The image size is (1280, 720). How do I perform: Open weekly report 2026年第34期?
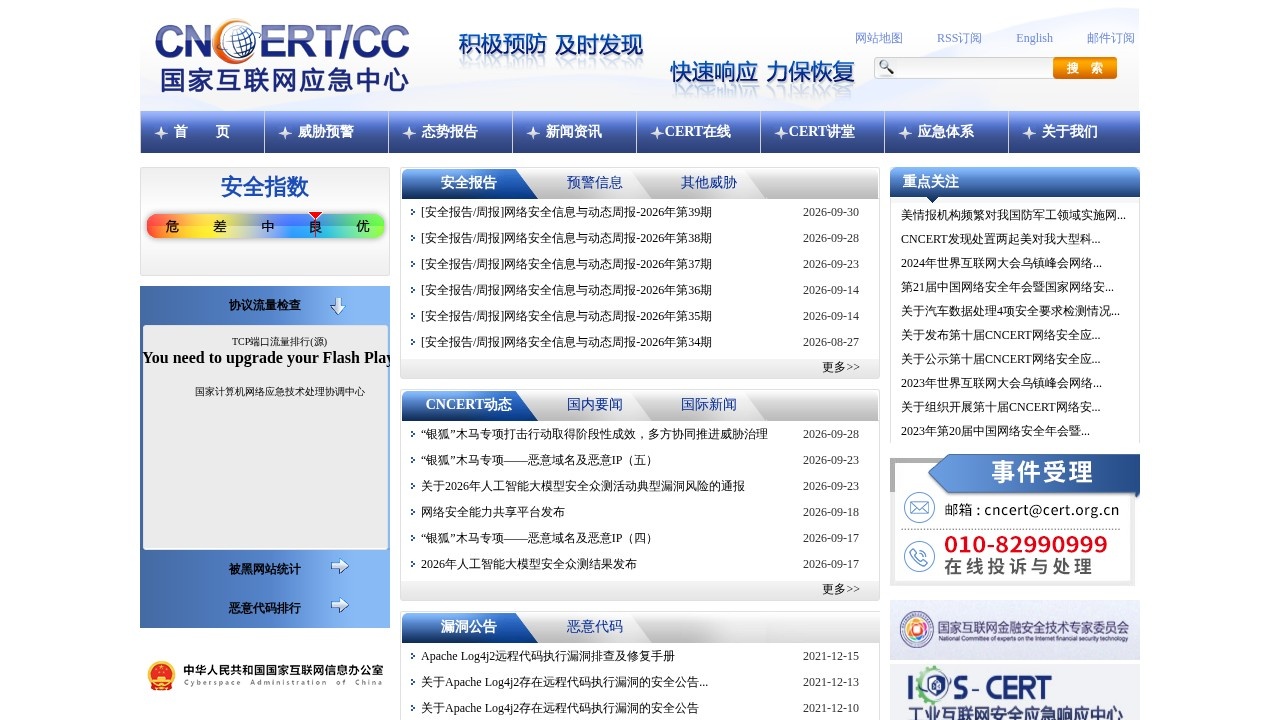click(x=567, y=342)
